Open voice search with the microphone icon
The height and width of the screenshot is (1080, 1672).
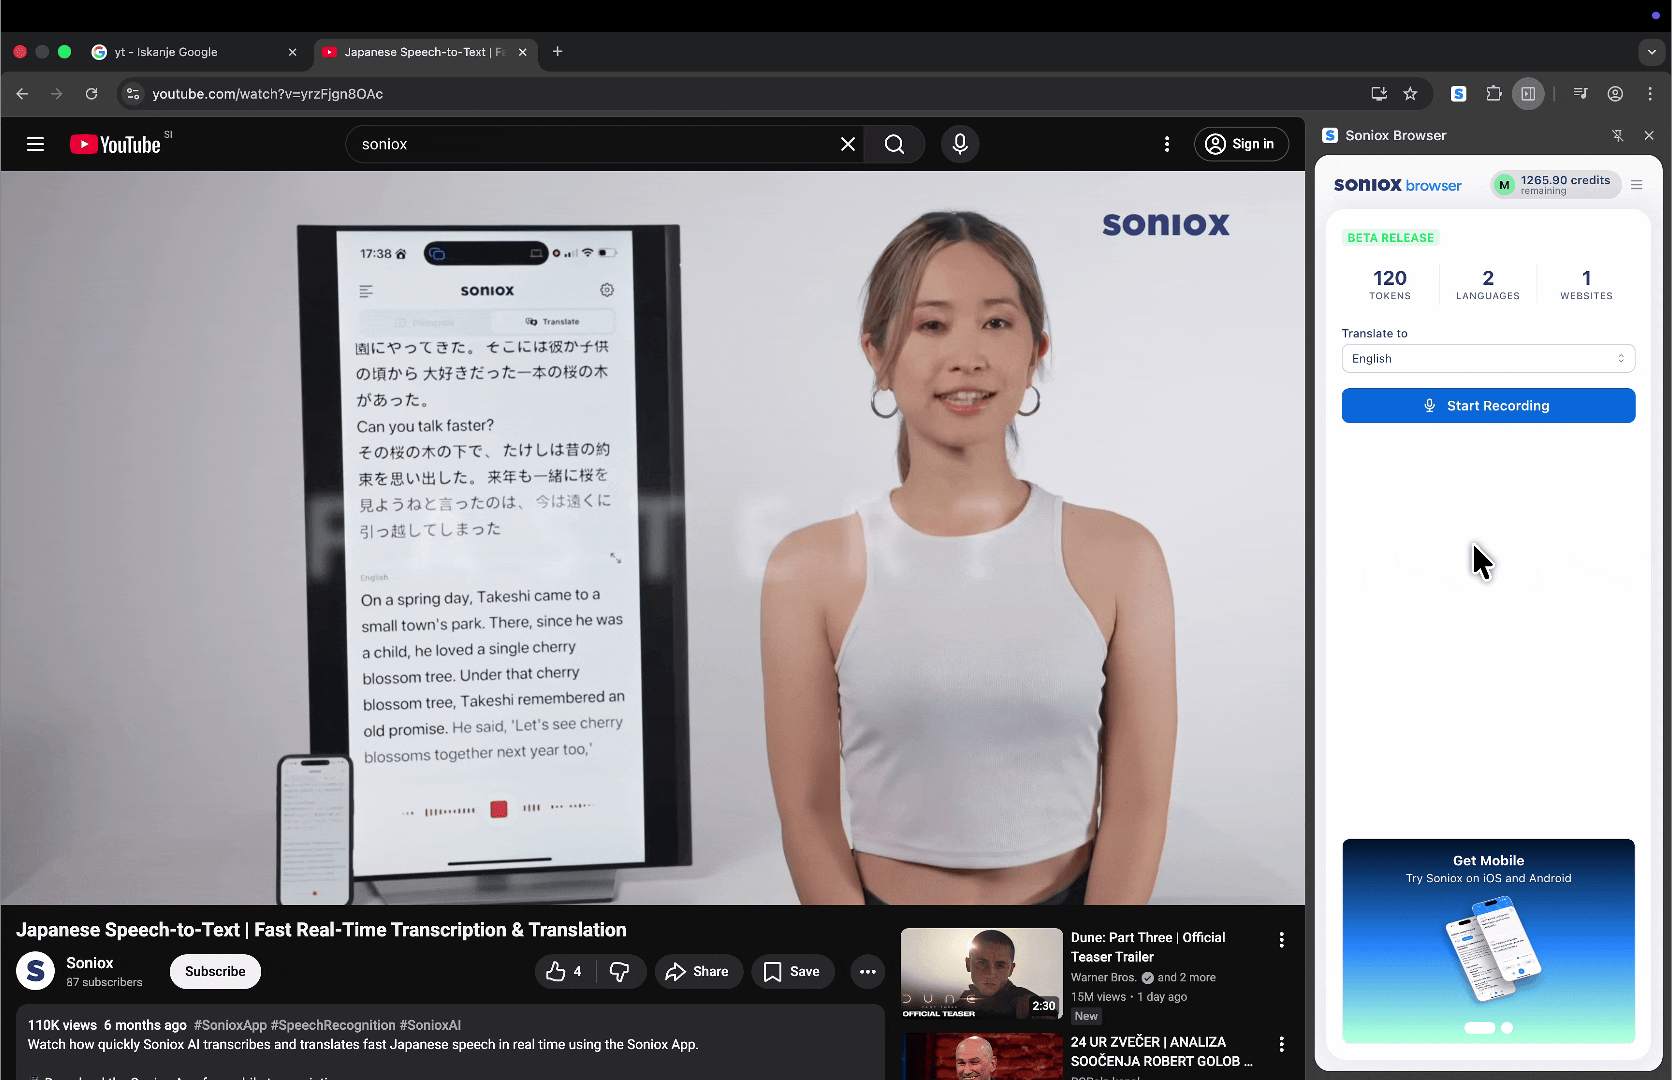tap(959, 144)
